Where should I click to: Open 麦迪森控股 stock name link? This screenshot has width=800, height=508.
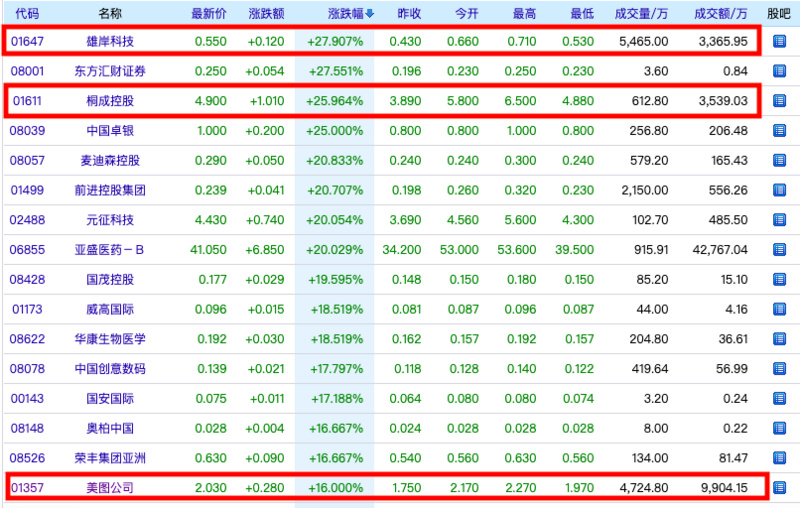pos(110,160)
